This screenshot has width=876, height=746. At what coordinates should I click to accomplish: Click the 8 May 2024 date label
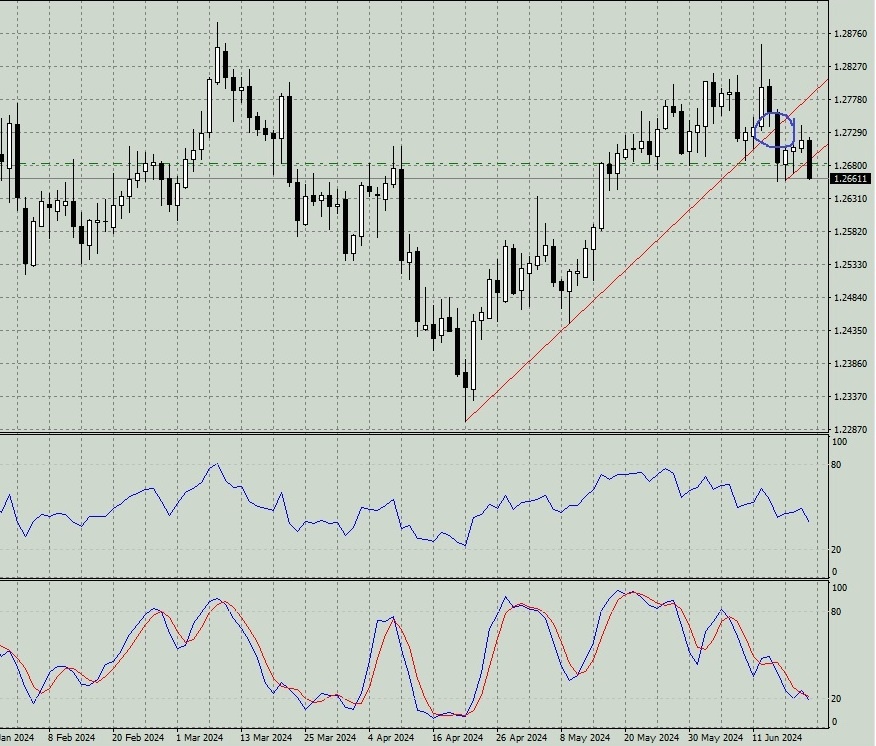pyautogui.click(x=585, y=738)
